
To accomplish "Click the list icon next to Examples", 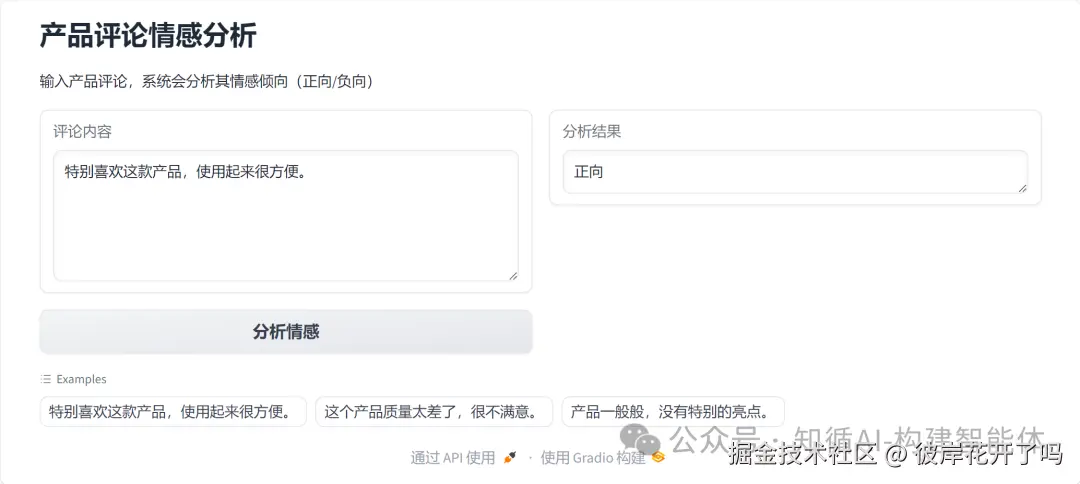I will [x=45, y=380].
